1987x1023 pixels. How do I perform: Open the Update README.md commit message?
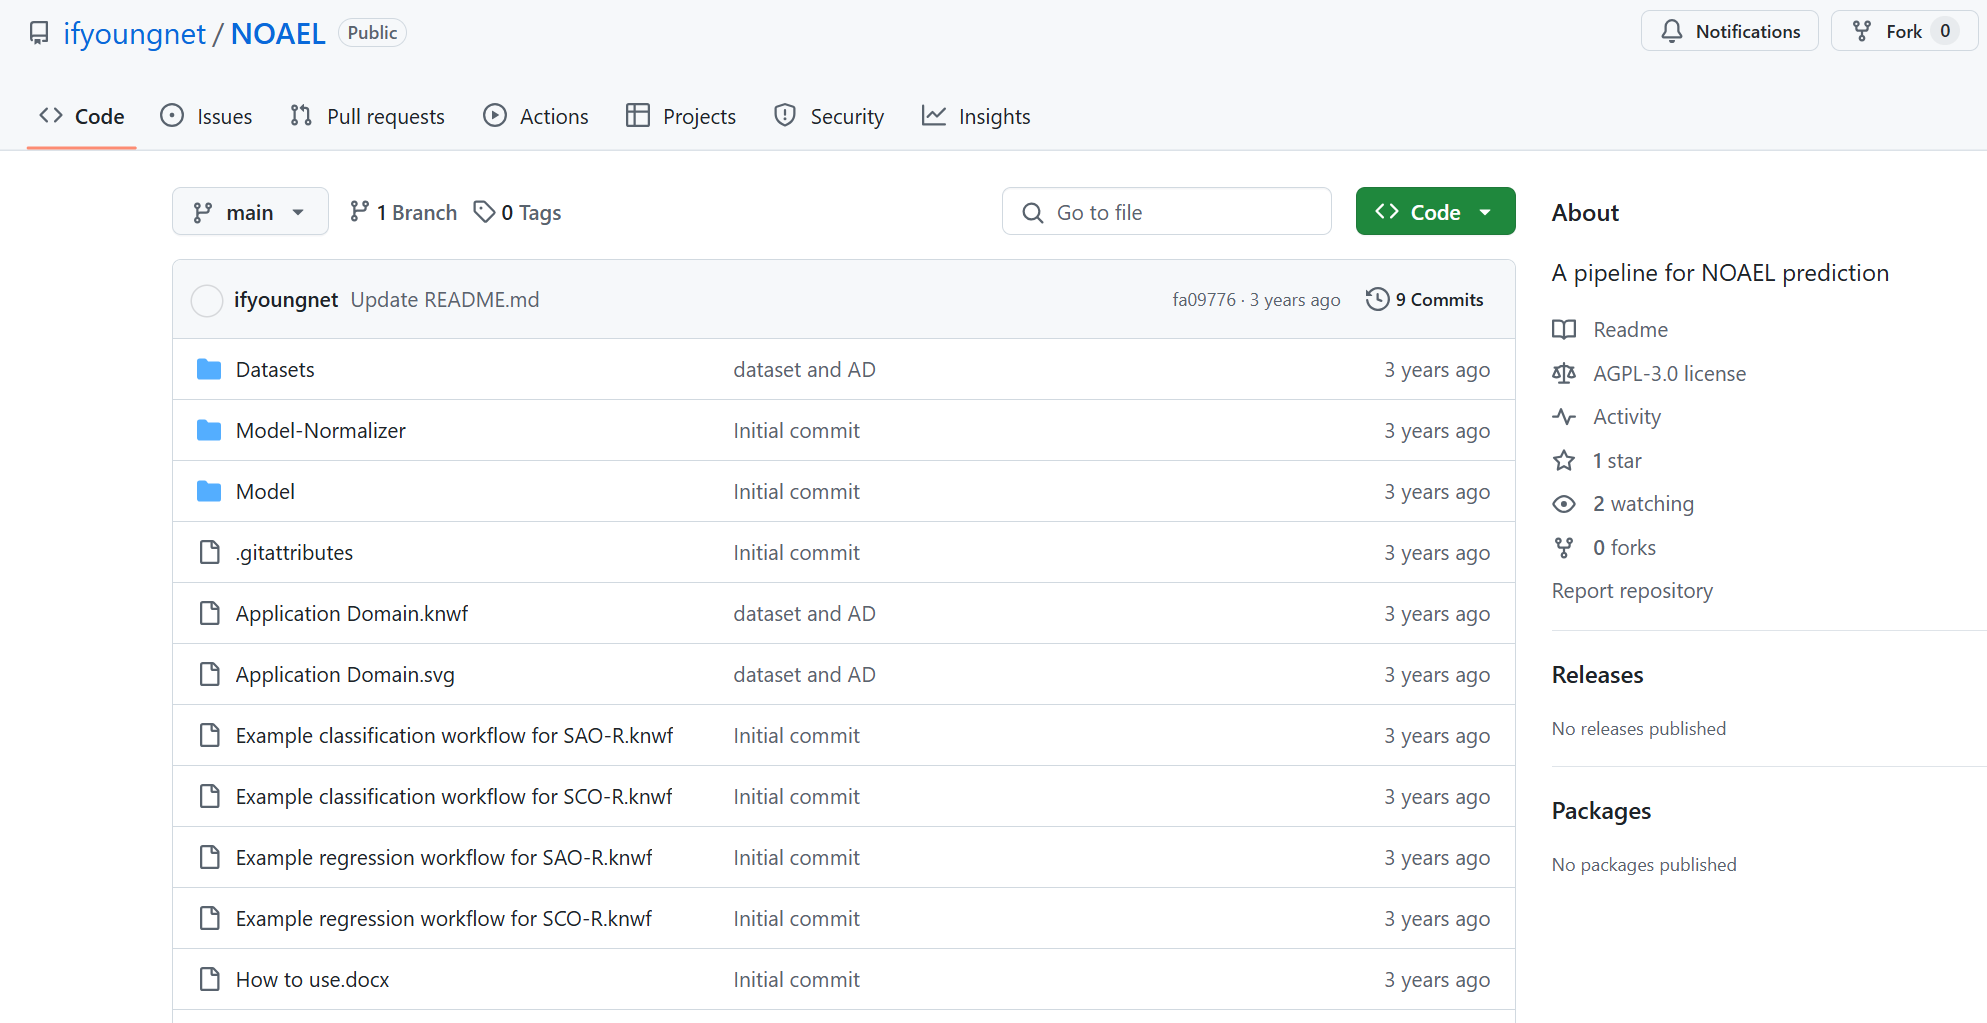(445, 300)
